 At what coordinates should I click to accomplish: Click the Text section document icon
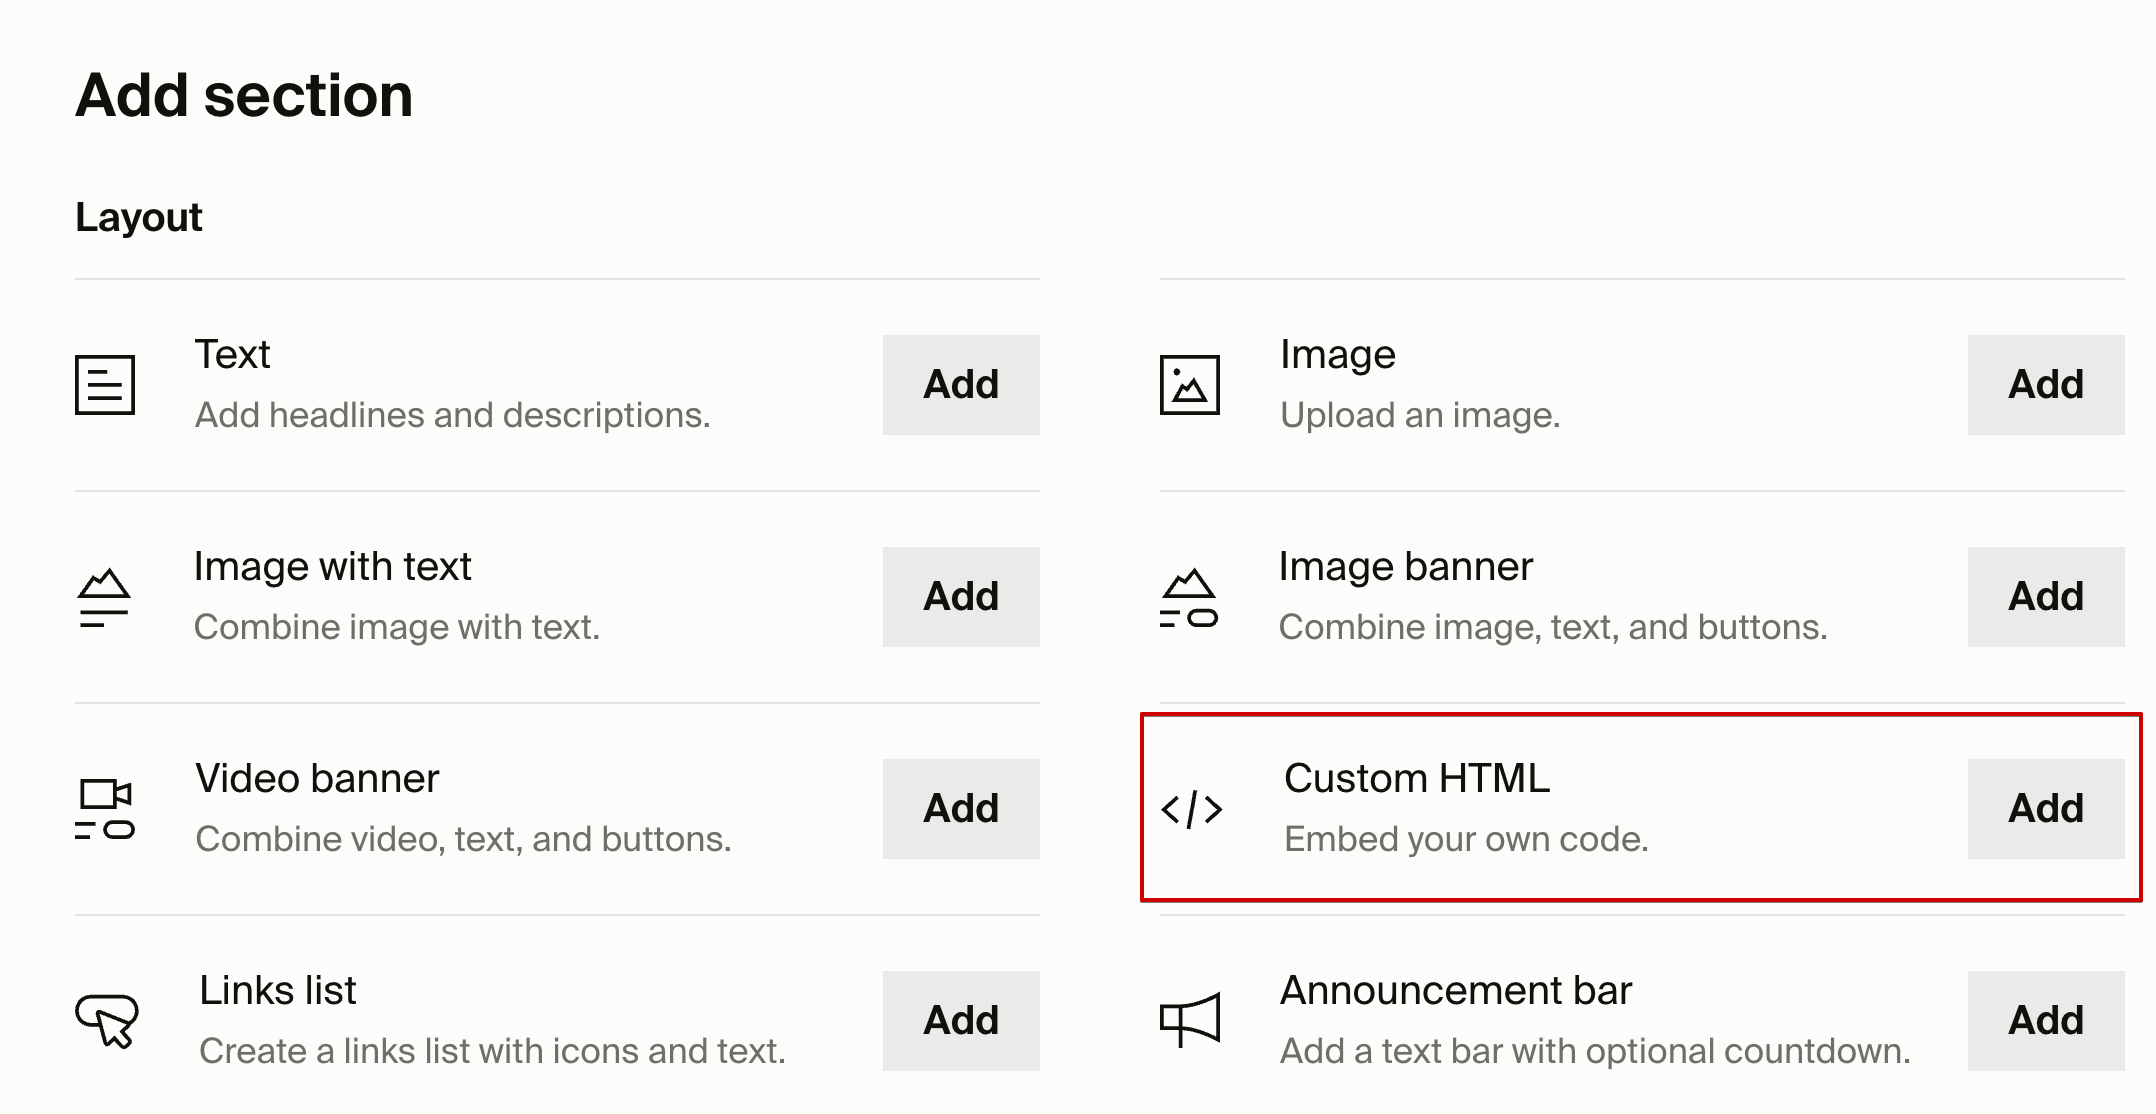click(x=105, y=384)
